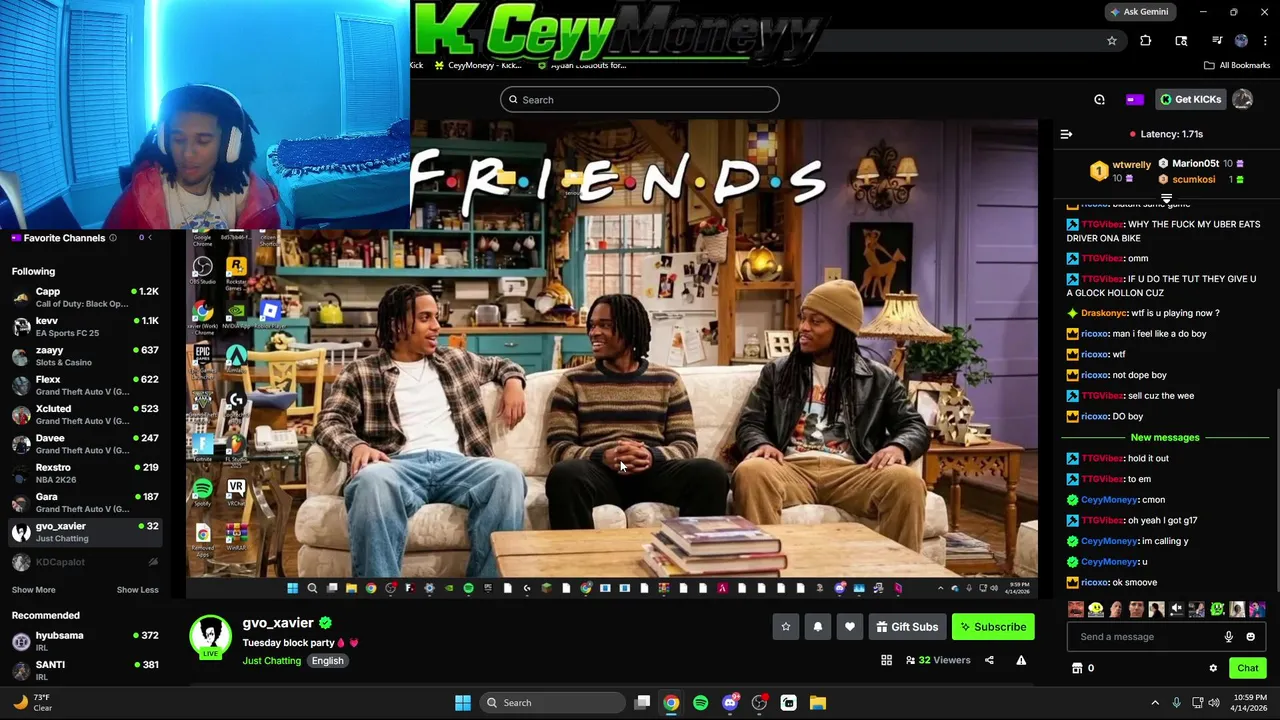
Task: Open hyubsama recommended channel
Action: tap(85, 641)
